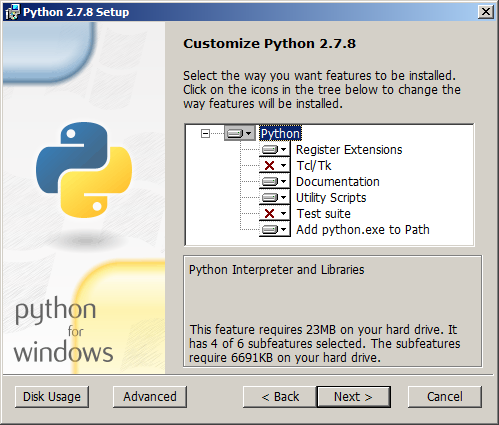Screen dimensions: 499x425
Task: Select the highlighted Python root item
Action: [280, 134]
